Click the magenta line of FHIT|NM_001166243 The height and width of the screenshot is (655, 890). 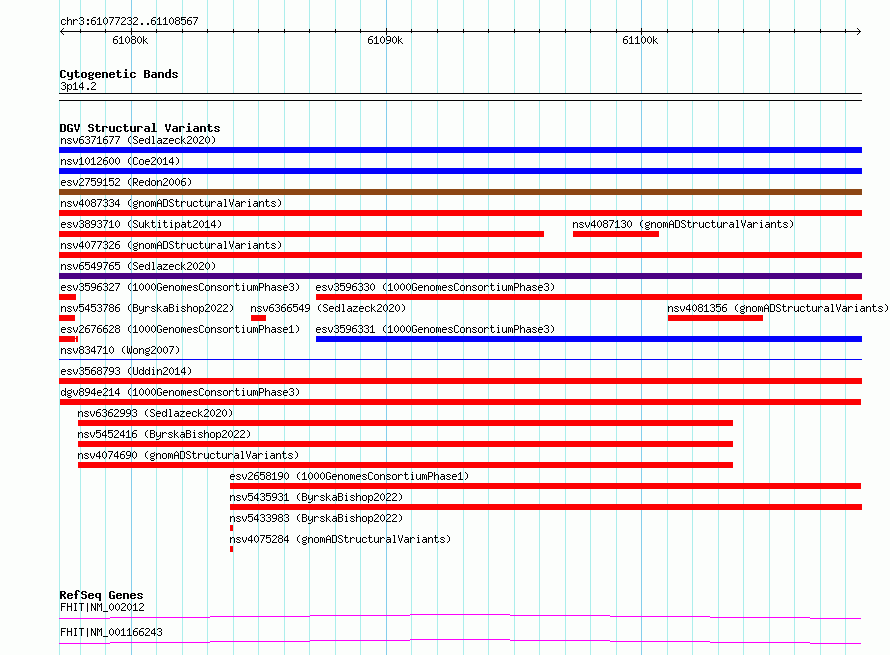point(460,641)
